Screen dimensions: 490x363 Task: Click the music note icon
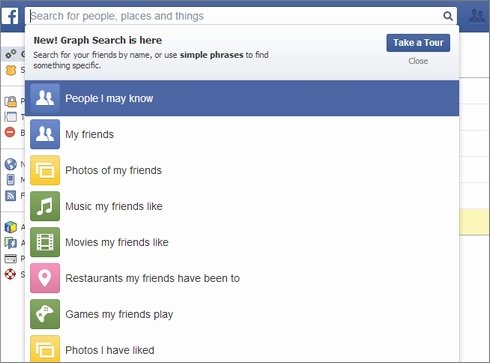coord(45,206)
